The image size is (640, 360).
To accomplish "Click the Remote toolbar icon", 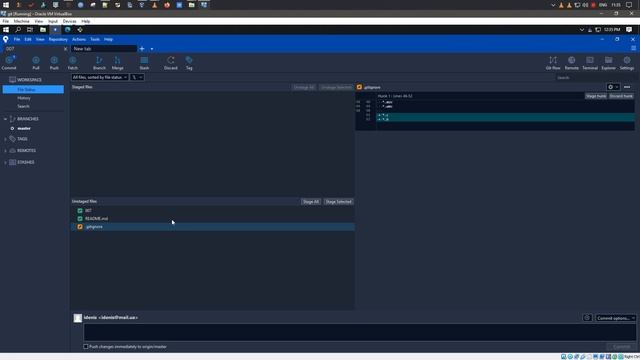I will point(571,63).
